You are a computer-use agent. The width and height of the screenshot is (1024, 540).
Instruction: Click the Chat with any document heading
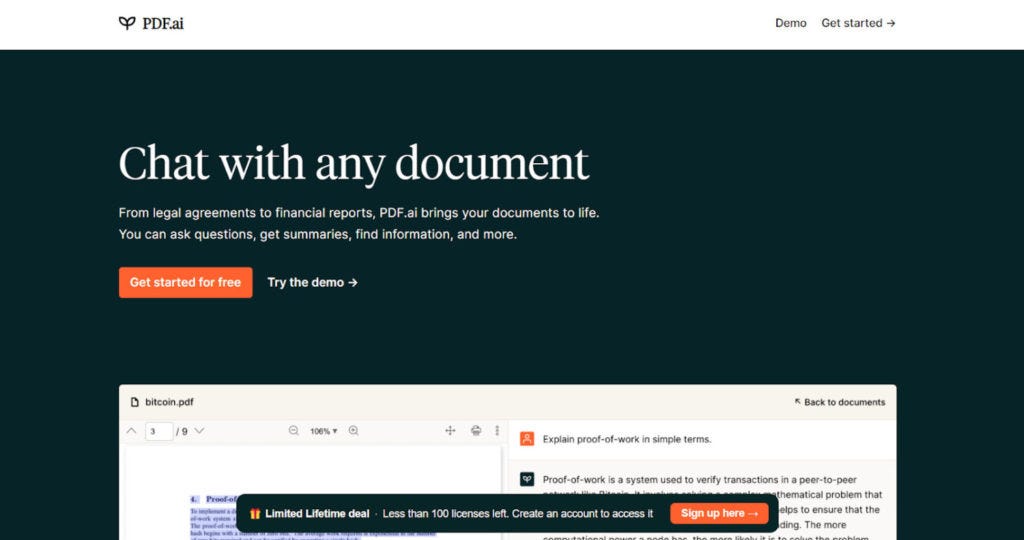[353, 163]
